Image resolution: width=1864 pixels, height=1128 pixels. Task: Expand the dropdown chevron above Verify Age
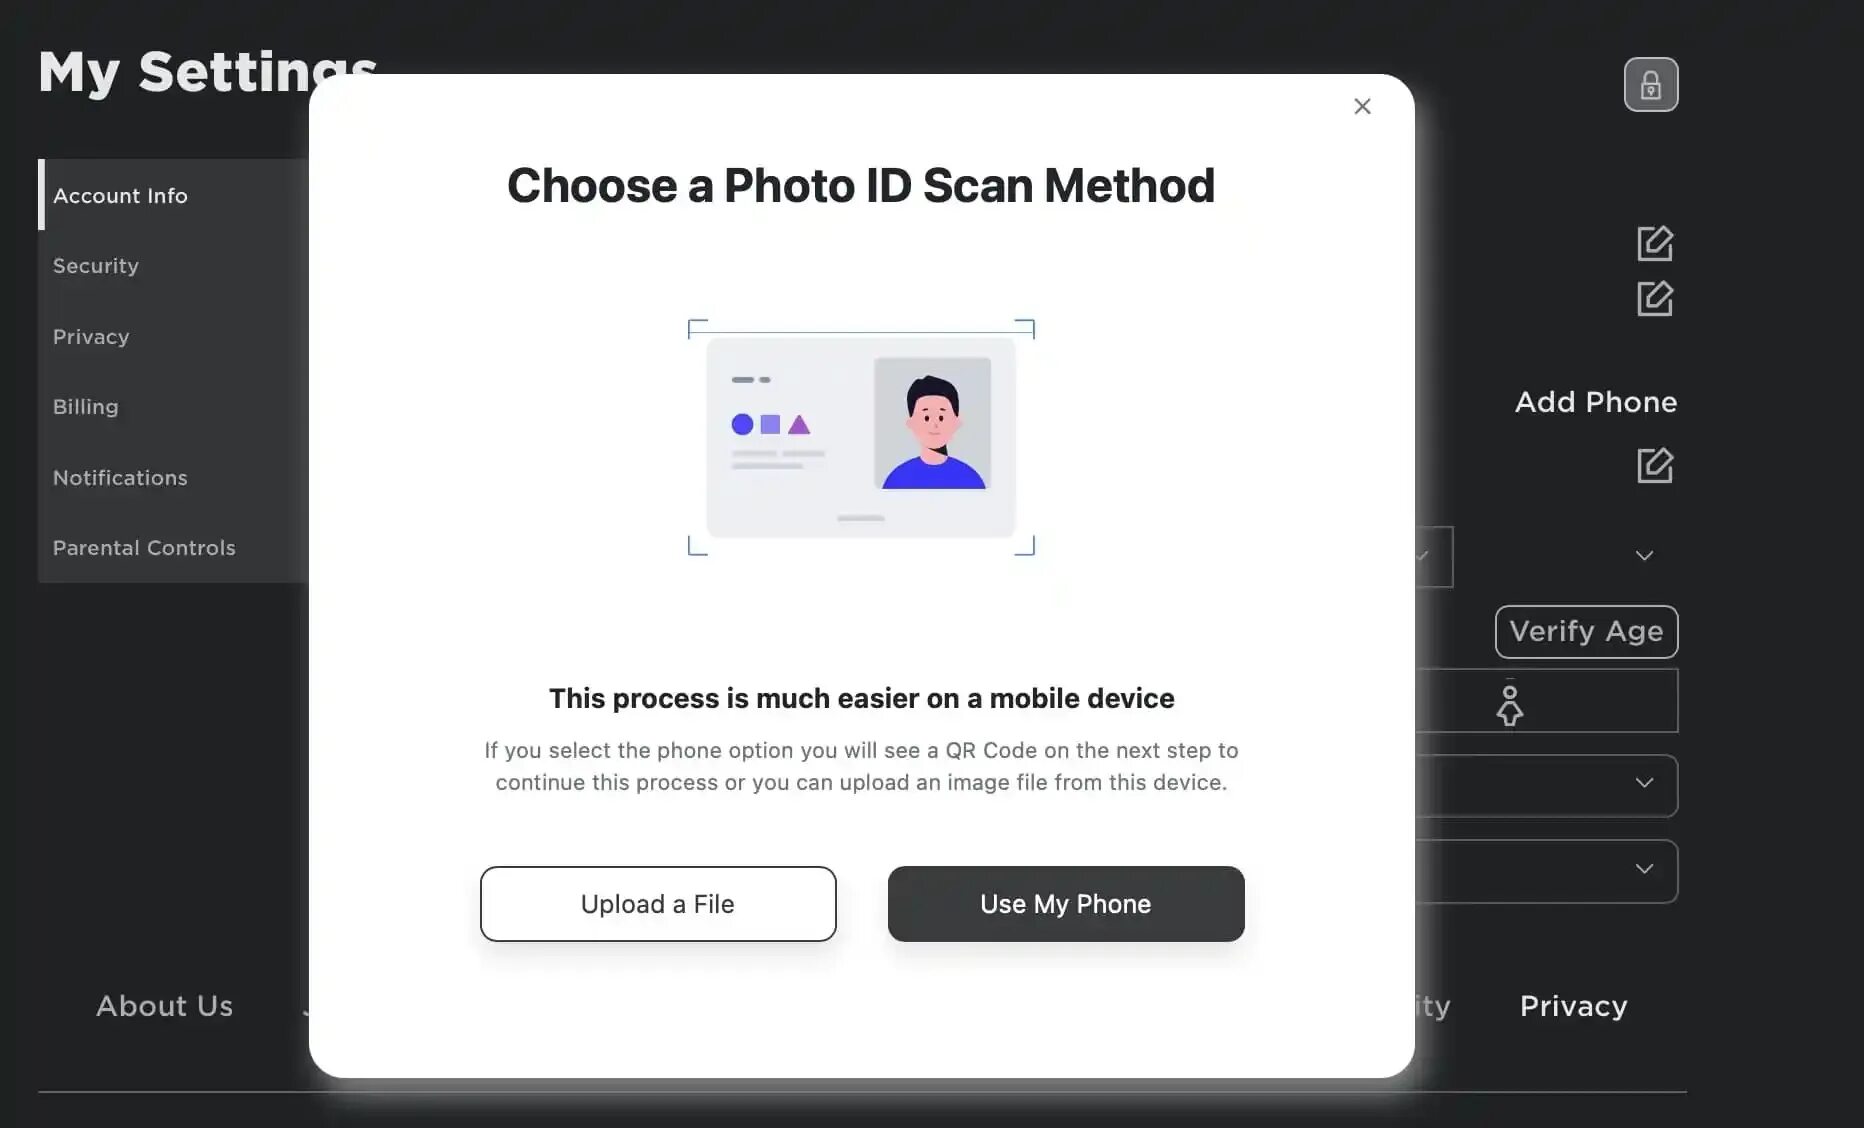coord(1644,556)
